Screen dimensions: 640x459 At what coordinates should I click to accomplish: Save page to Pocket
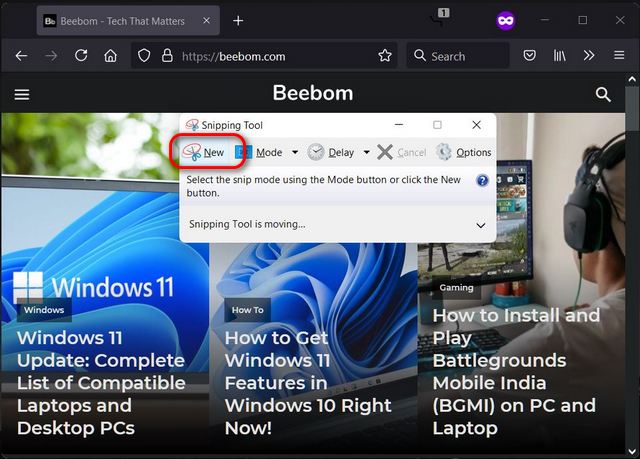(x=530, y=56)
